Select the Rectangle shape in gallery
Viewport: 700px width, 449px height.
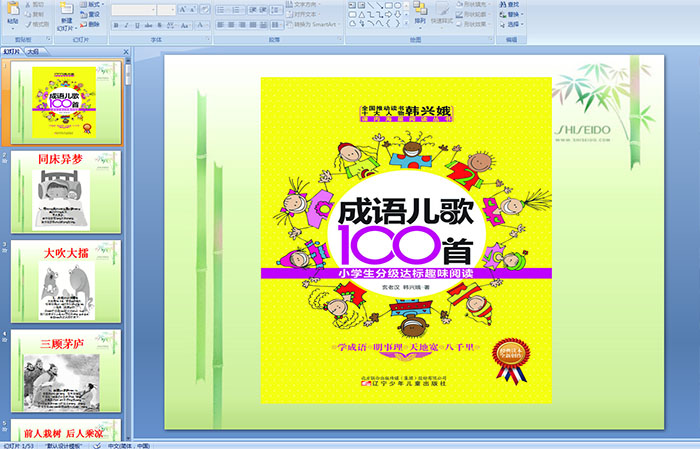tap(388, 5)
